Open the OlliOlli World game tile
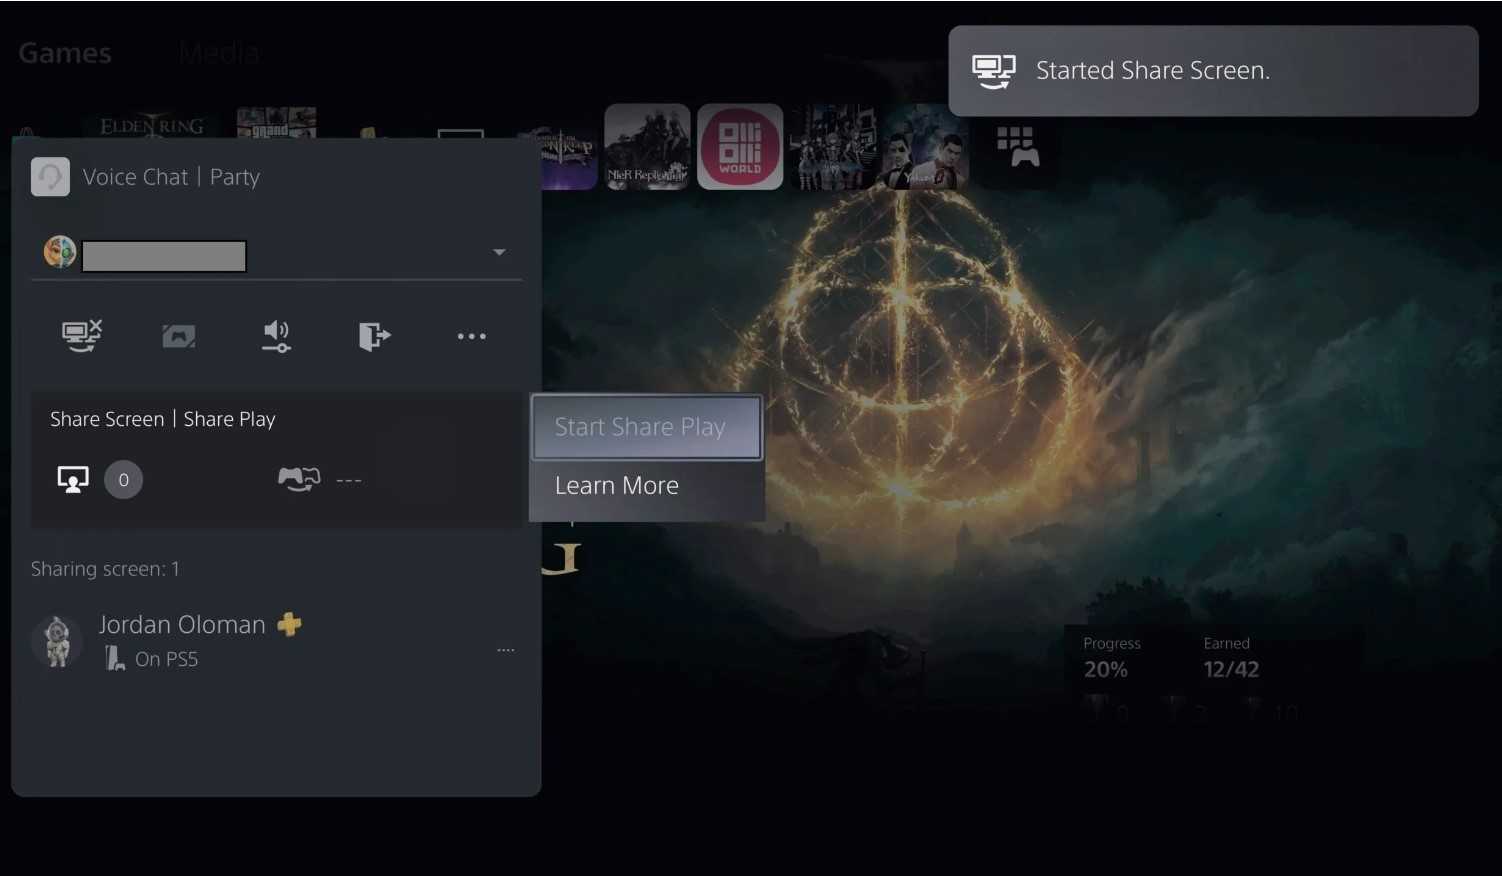 pyautogui.click(x=740, y=146)
